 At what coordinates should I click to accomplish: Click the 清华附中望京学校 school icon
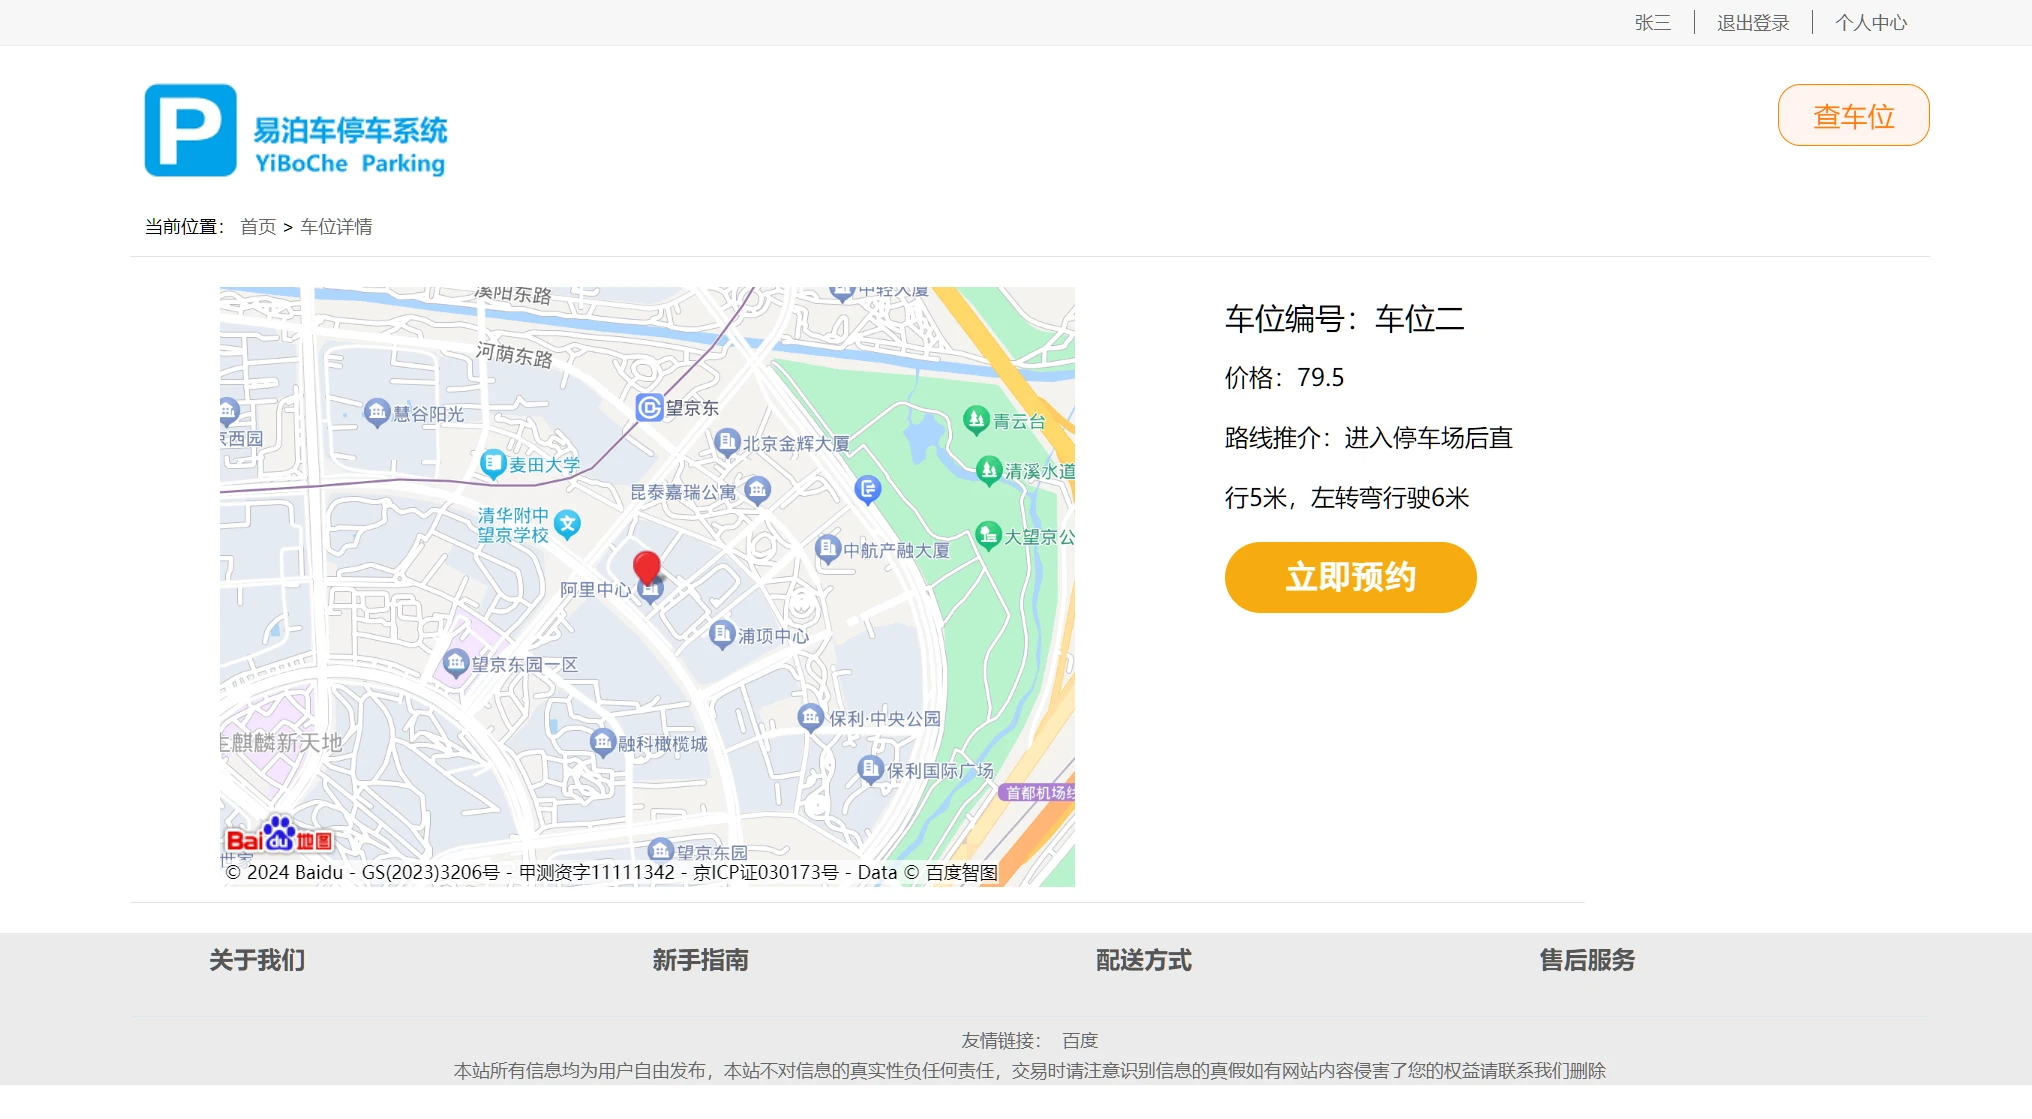coord(567,523)
